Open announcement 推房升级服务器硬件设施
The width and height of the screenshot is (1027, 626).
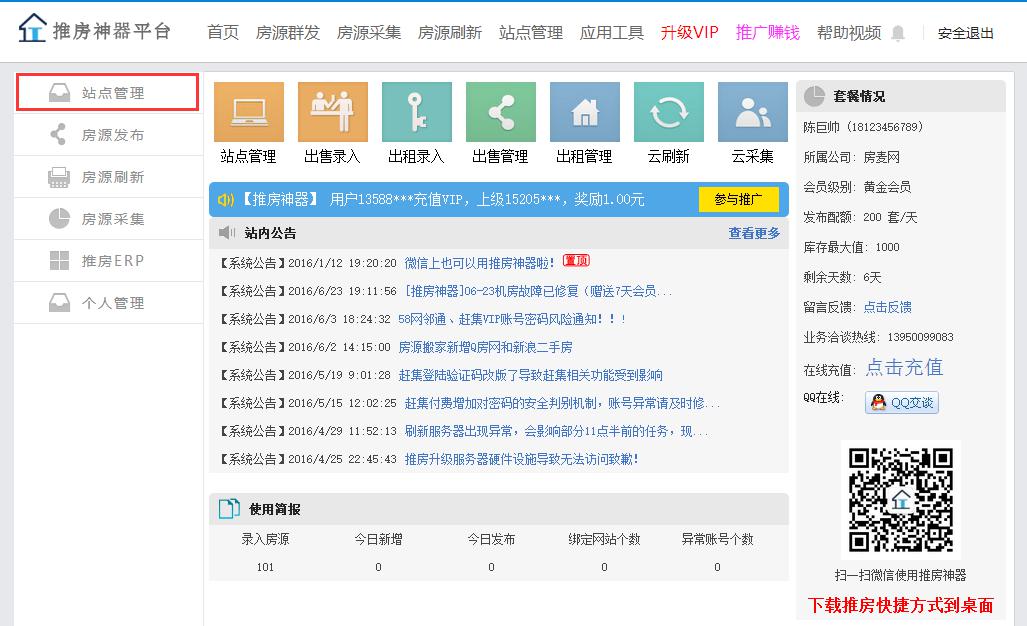[x=521, y=459]
